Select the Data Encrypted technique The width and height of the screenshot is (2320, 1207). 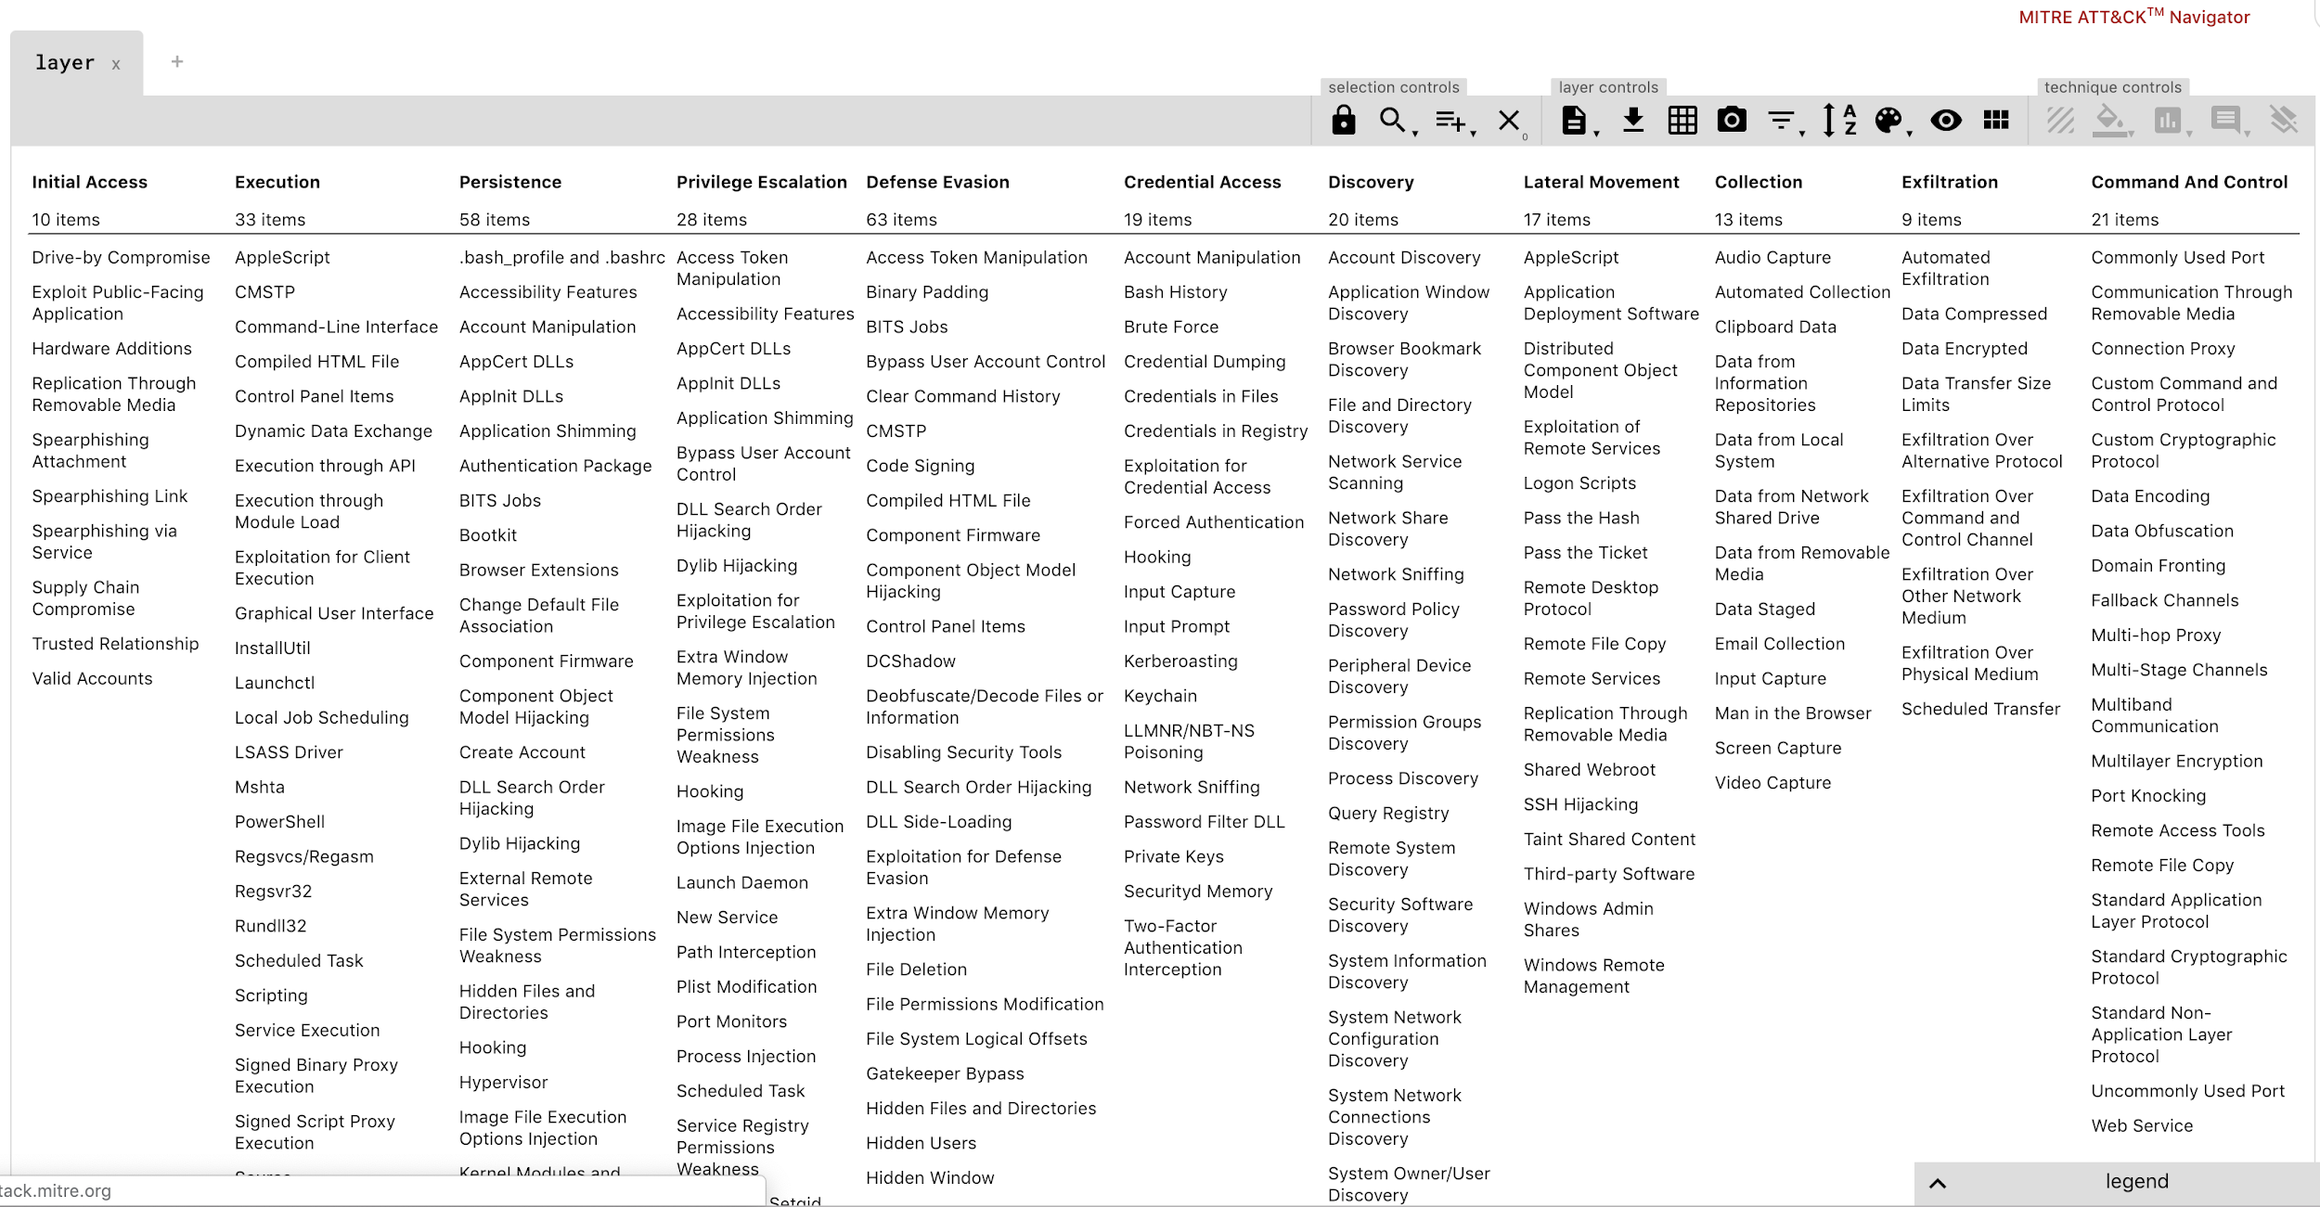click(x=1964, y=348)
